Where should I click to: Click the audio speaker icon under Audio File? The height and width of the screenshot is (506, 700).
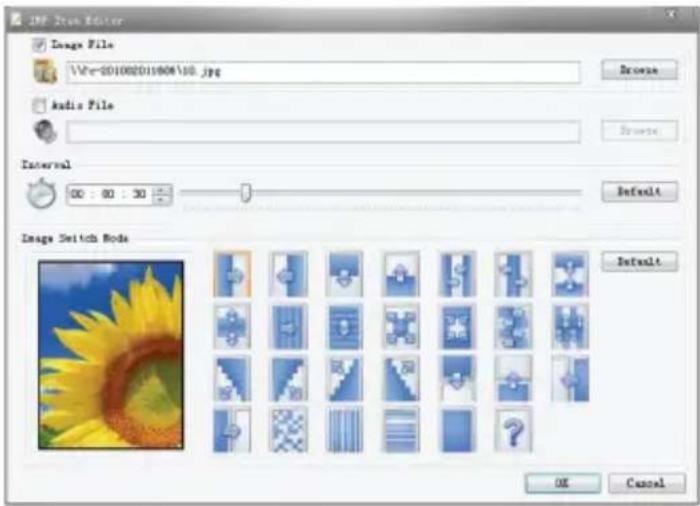45,131
